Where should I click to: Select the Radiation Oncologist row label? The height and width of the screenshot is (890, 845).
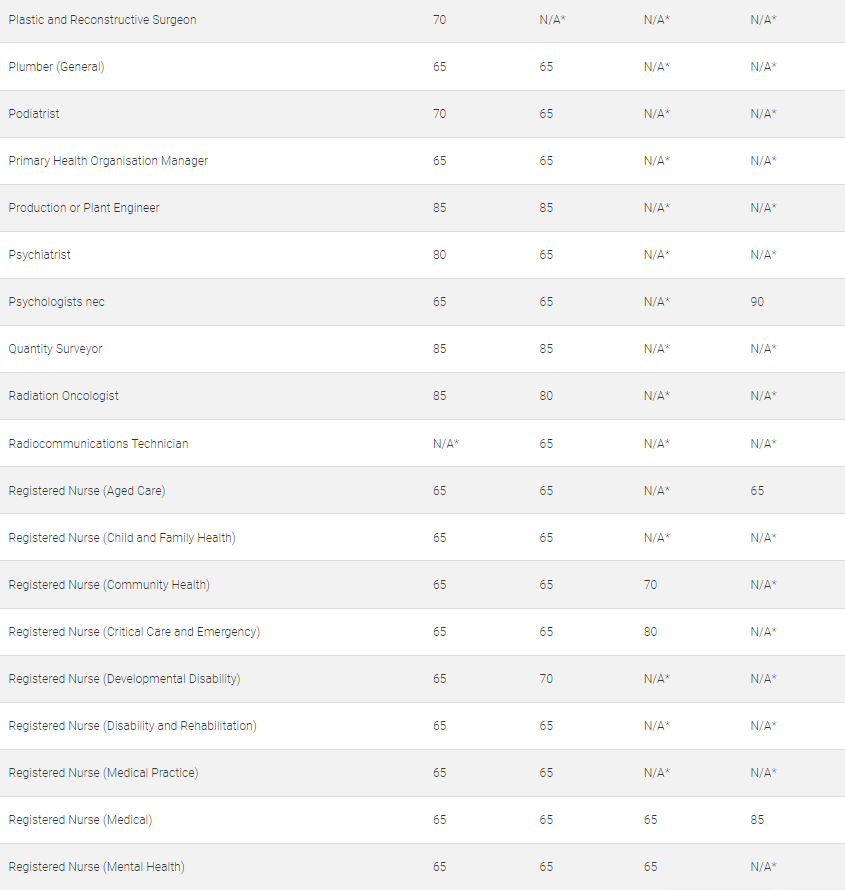point(63,396)
